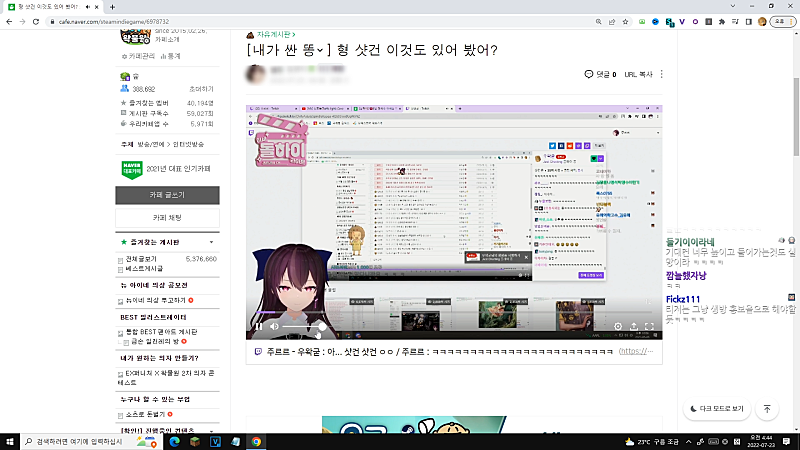Open the notification center icon
The image size is (800, 450).
[x=786, y=442]
